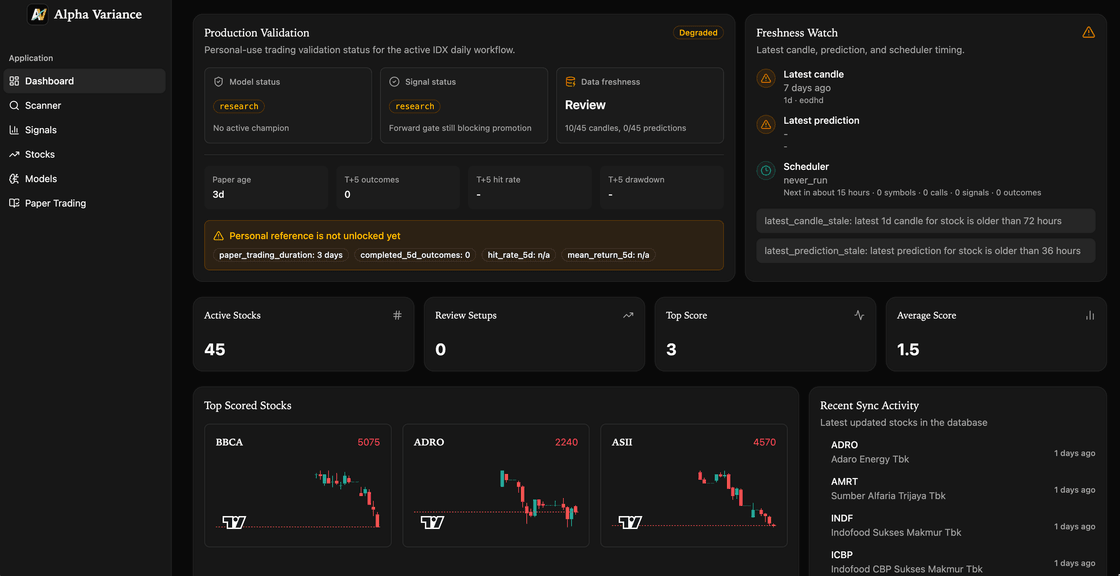This screenshot has width=1120, height=576.
Task: Select INDF Indofood Sukses Makmur row
Action: 958,525
